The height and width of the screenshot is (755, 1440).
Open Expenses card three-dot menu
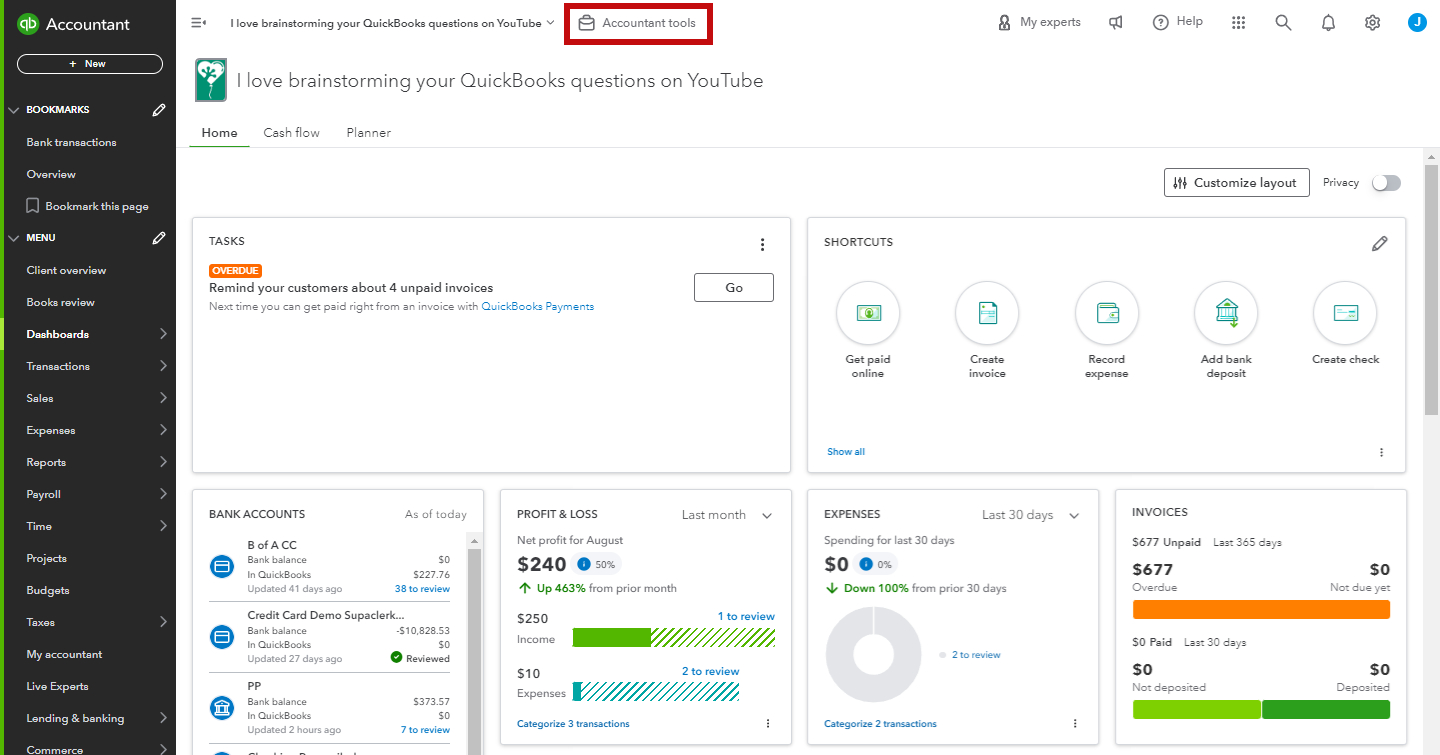coord(1075,723)
